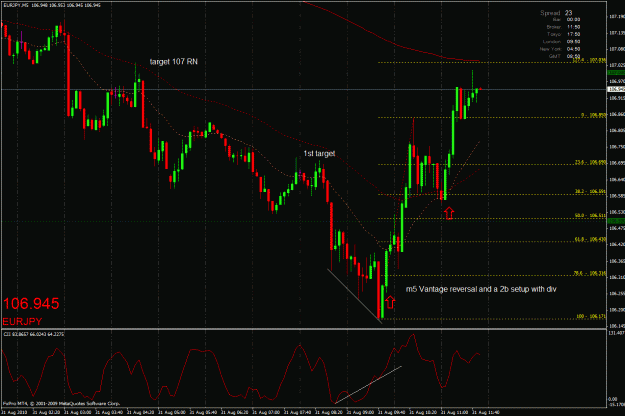Select the 23.6 Fibonacci level label
625x416 pixels.
click(x=590, y=162)
